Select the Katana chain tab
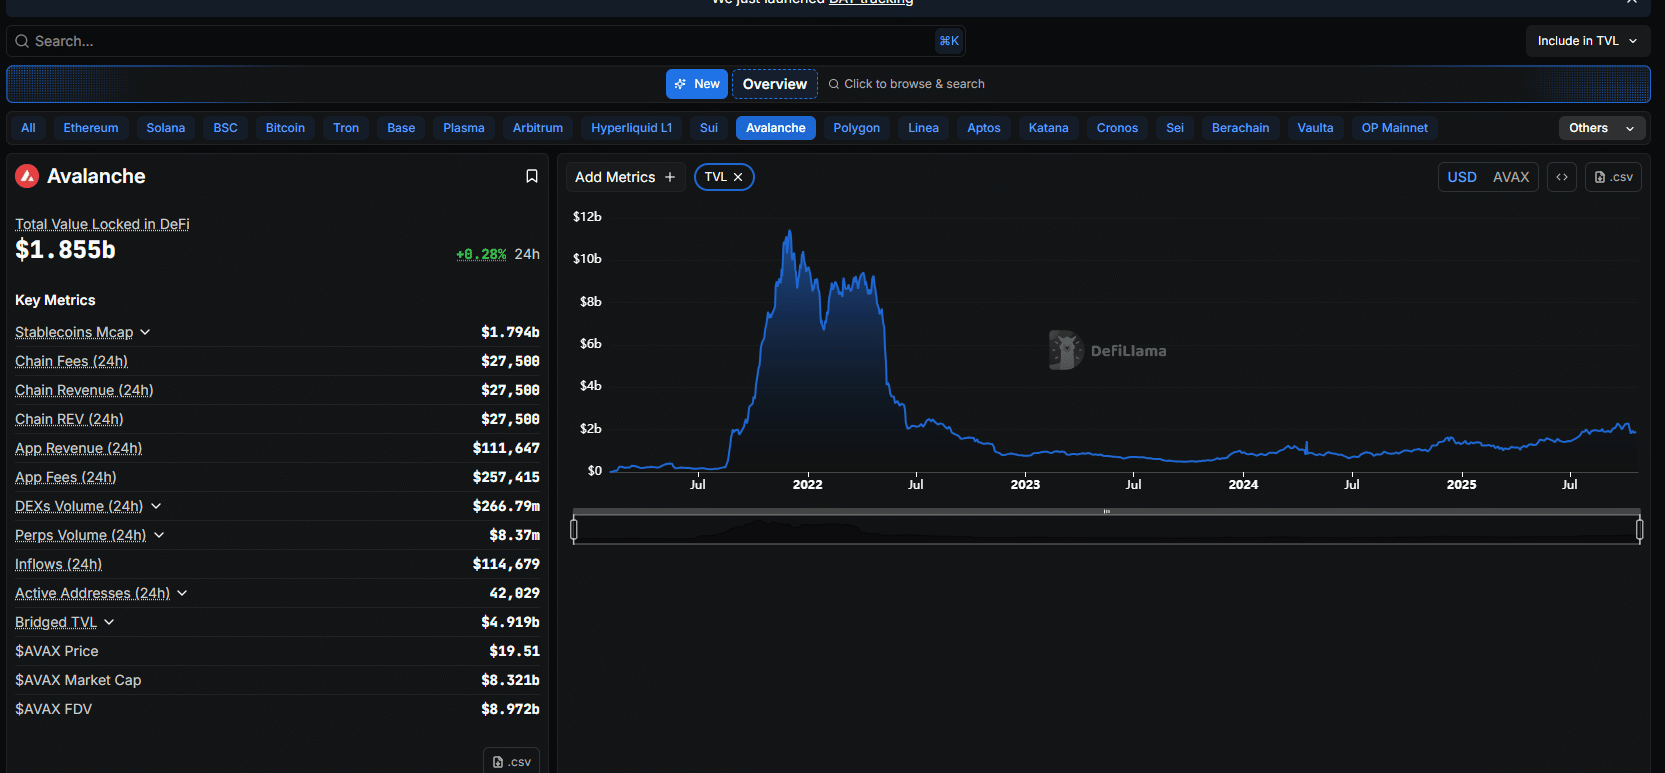This screenshot has height=773, width=1665. click(1049, 128)
